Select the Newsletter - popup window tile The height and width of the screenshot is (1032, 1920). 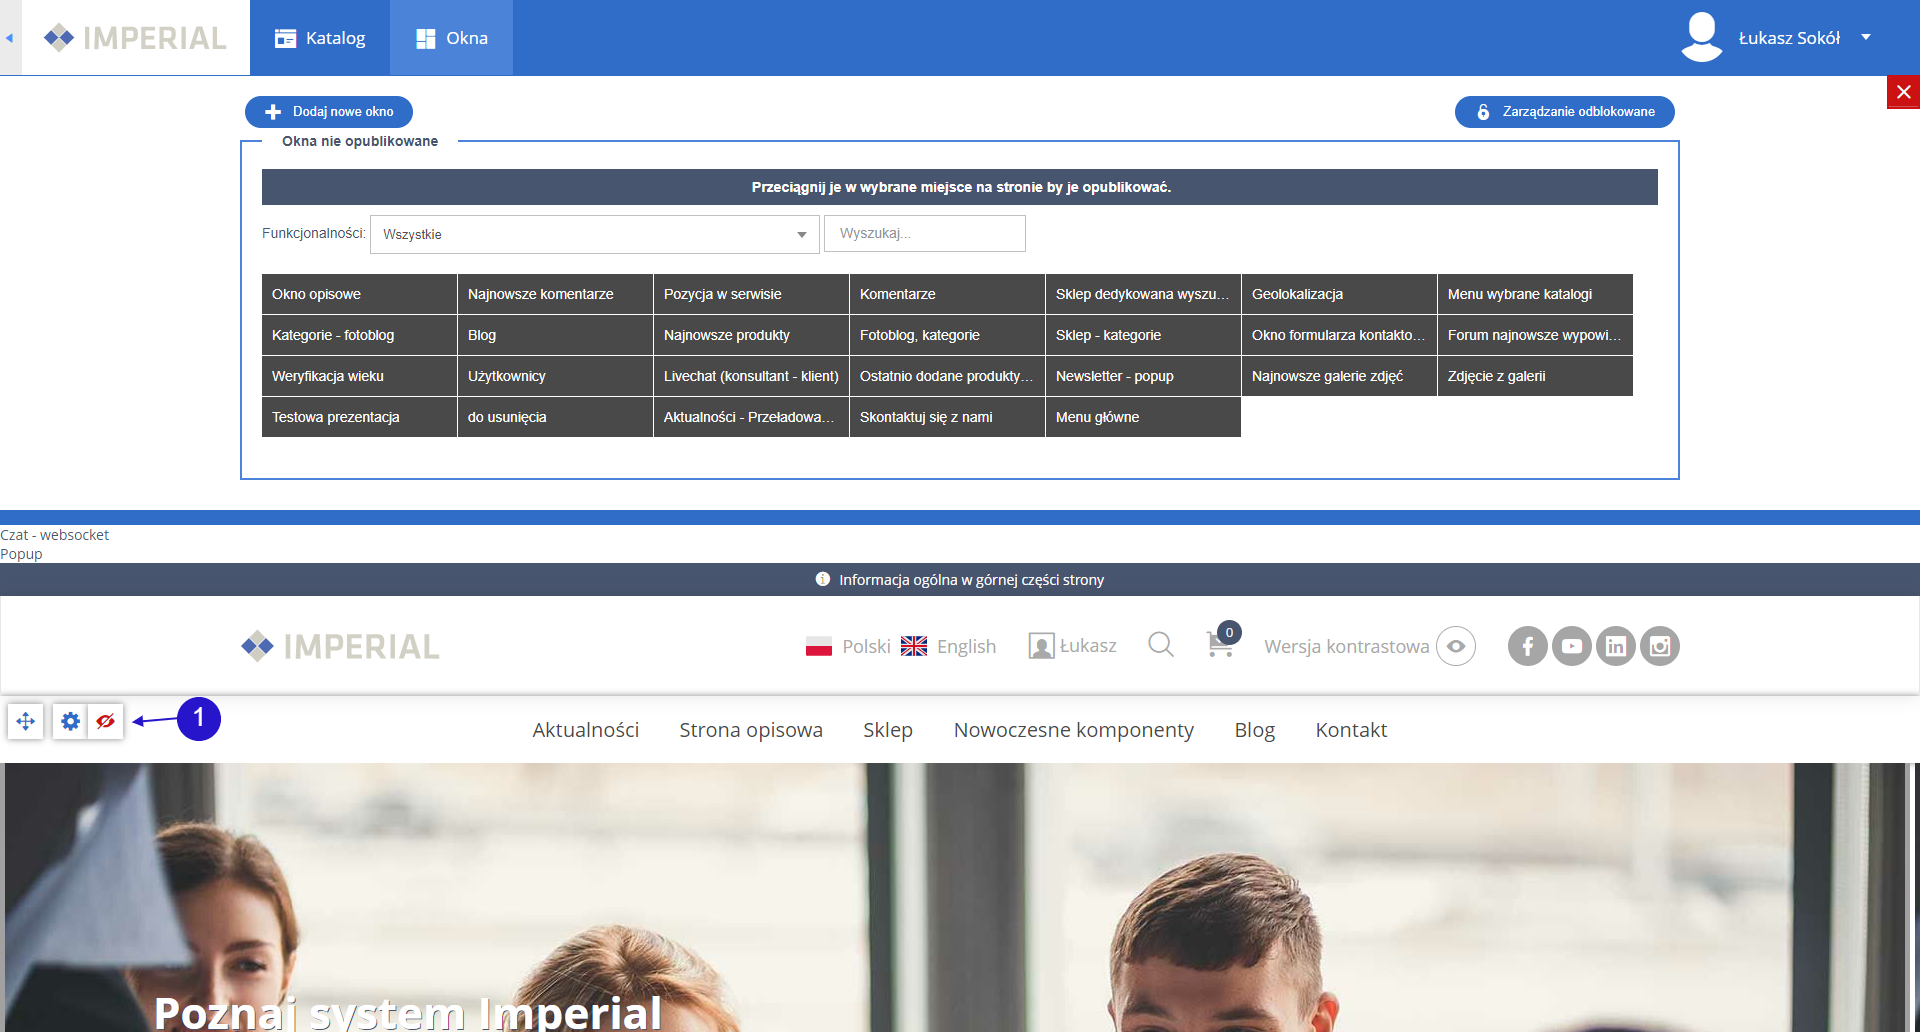1142,376
